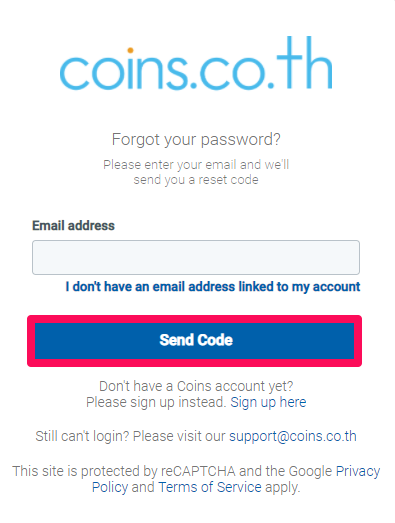Click the orange dot on the logo's letter i

pyautogui.click(x=130, y=50)
